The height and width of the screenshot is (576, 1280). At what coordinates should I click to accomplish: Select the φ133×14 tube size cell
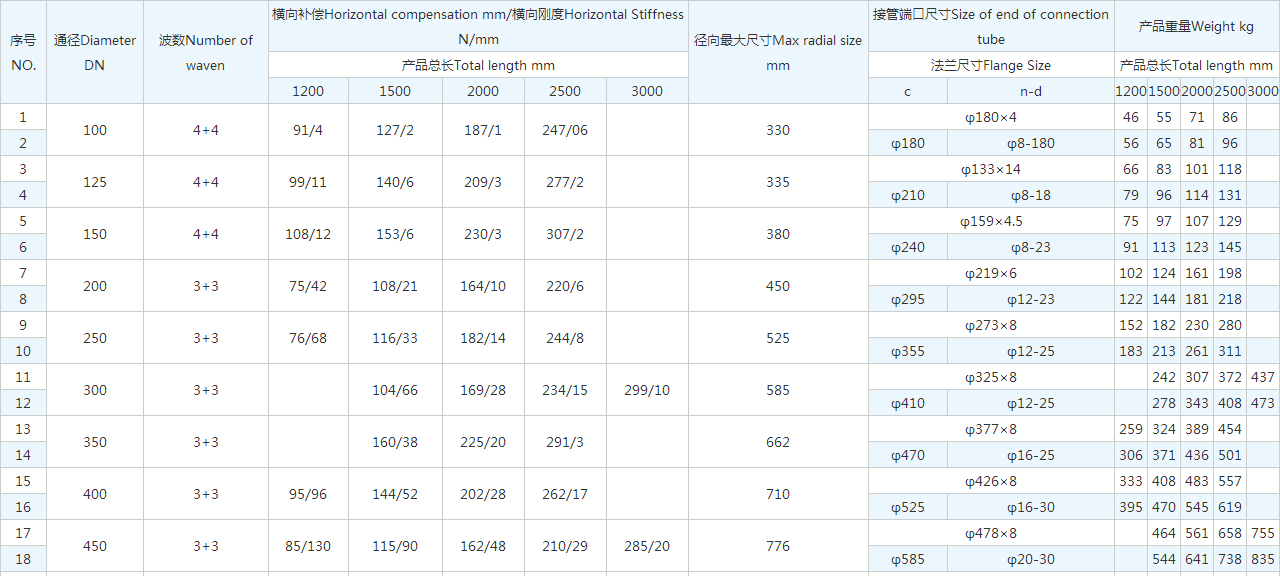(x=990, y=169)
